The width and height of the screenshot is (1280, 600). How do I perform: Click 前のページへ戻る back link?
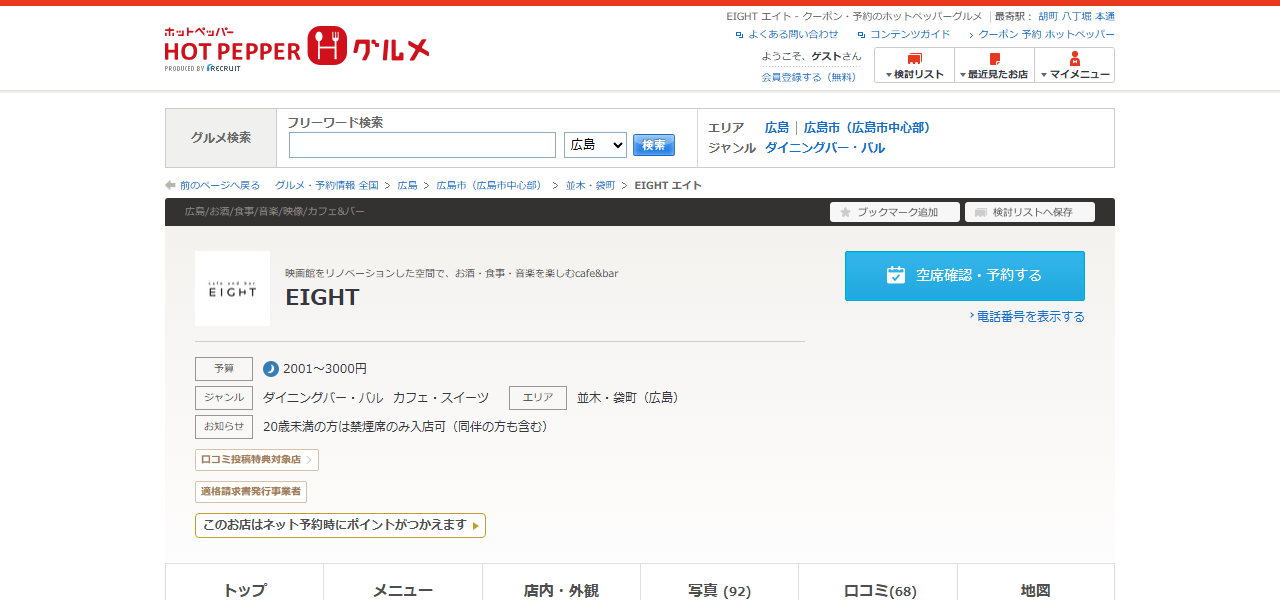point(213,185)
